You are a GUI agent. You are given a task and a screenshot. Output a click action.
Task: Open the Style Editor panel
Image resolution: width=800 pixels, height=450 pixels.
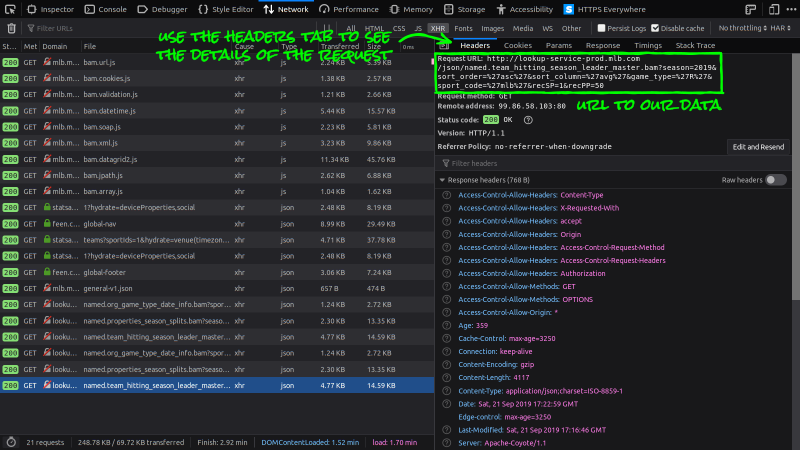click(x=226, y=9)
